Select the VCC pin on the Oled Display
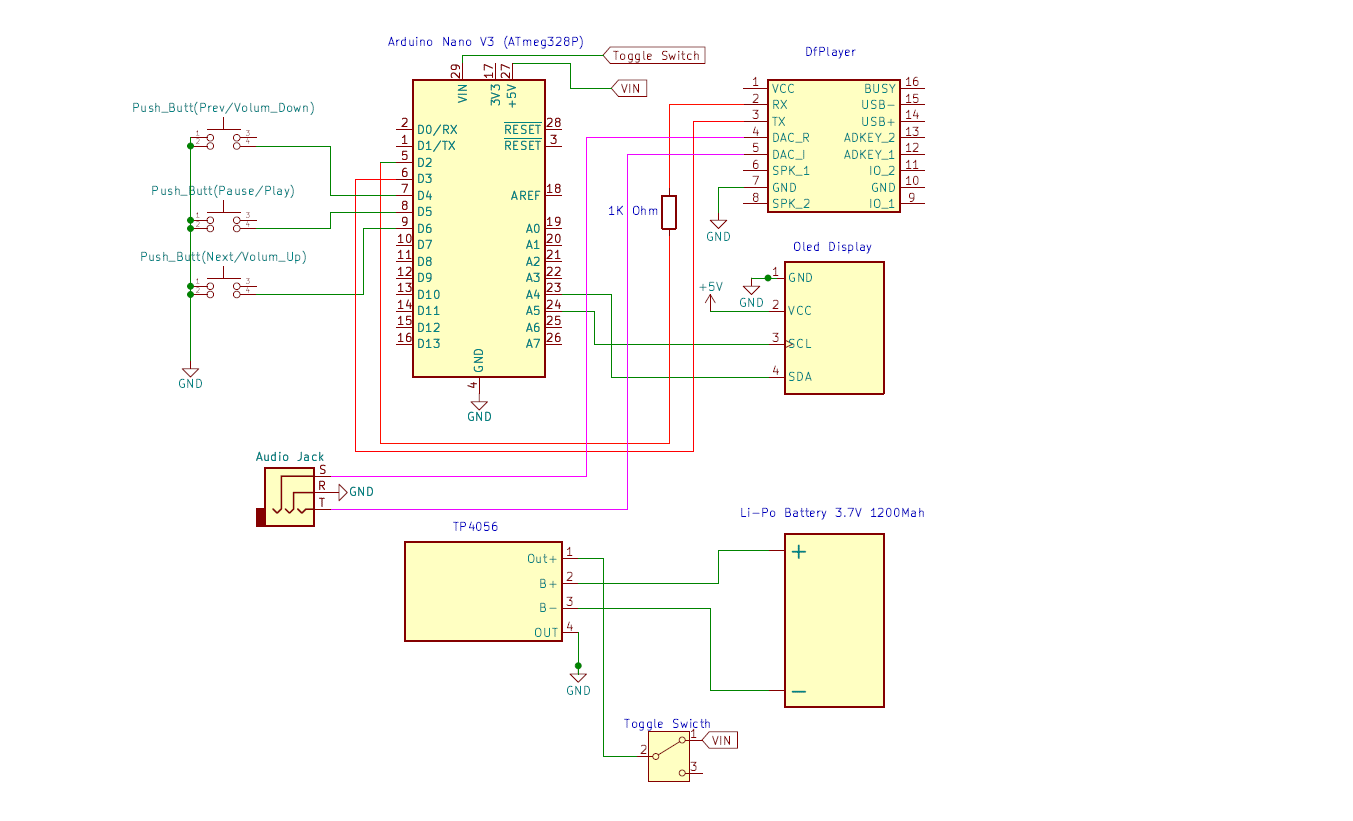 800,311
